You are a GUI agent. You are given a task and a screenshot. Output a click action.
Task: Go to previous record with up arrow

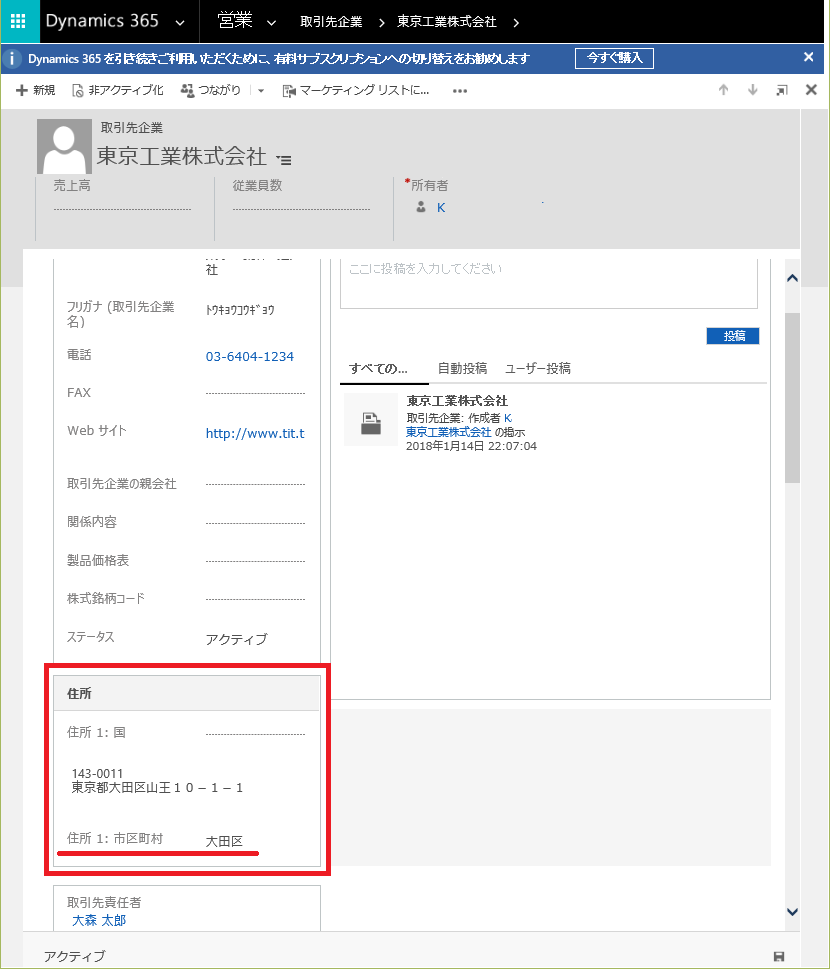click(x=723, y=90)
